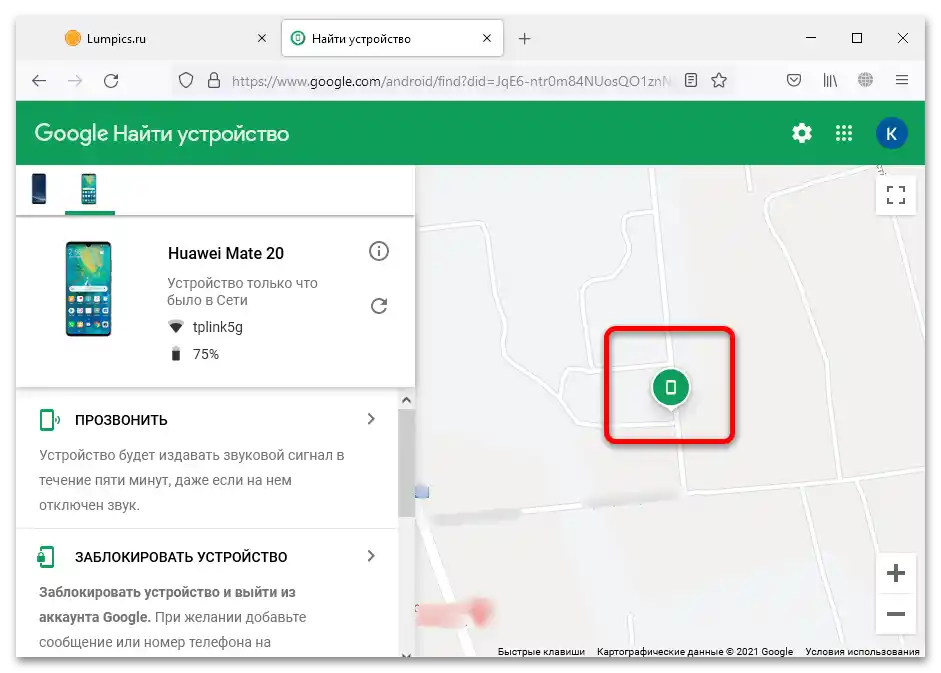Expand the ПРОЗВОНИТЬ chevron arrow
Image resolution: width=941 pixels, height=673 pixels.
point(371,419)
